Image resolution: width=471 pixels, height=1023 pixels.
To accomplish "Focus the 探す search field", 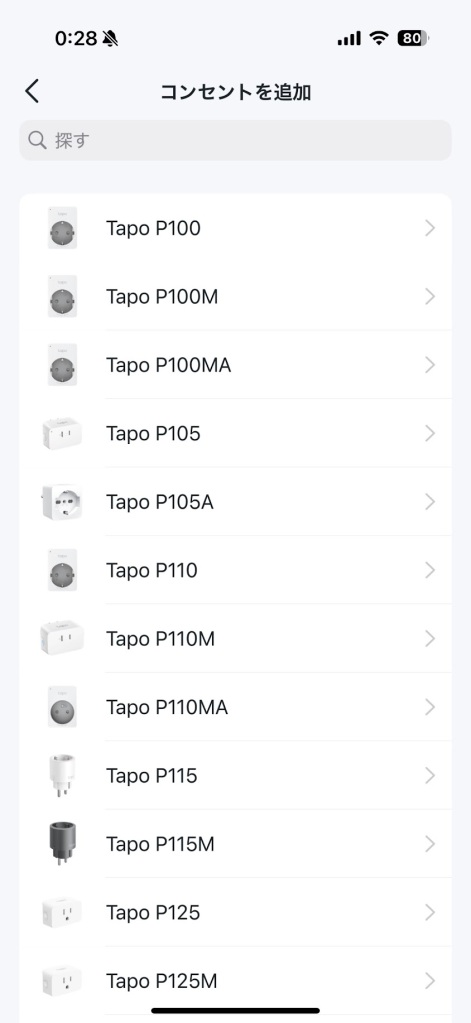I will point(236,140).
